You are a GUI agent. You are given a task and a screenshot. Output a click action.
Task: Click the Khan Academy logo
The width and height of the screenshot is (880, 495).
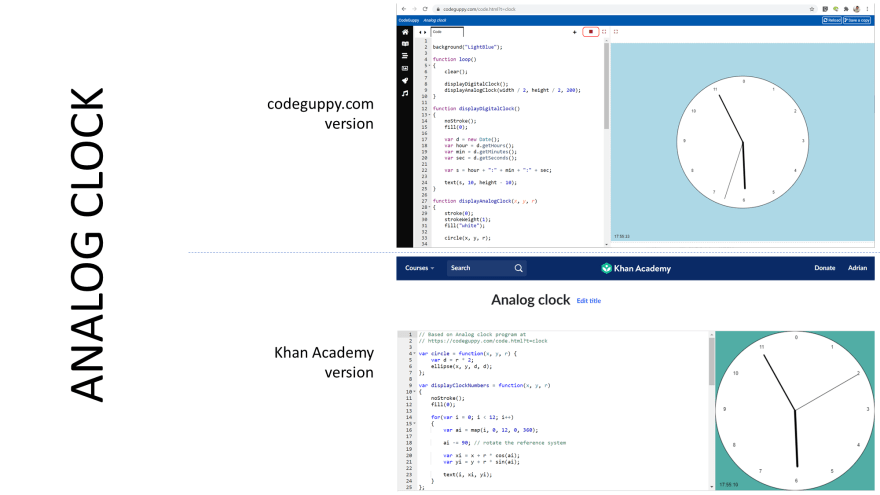(x=636, y=268)
